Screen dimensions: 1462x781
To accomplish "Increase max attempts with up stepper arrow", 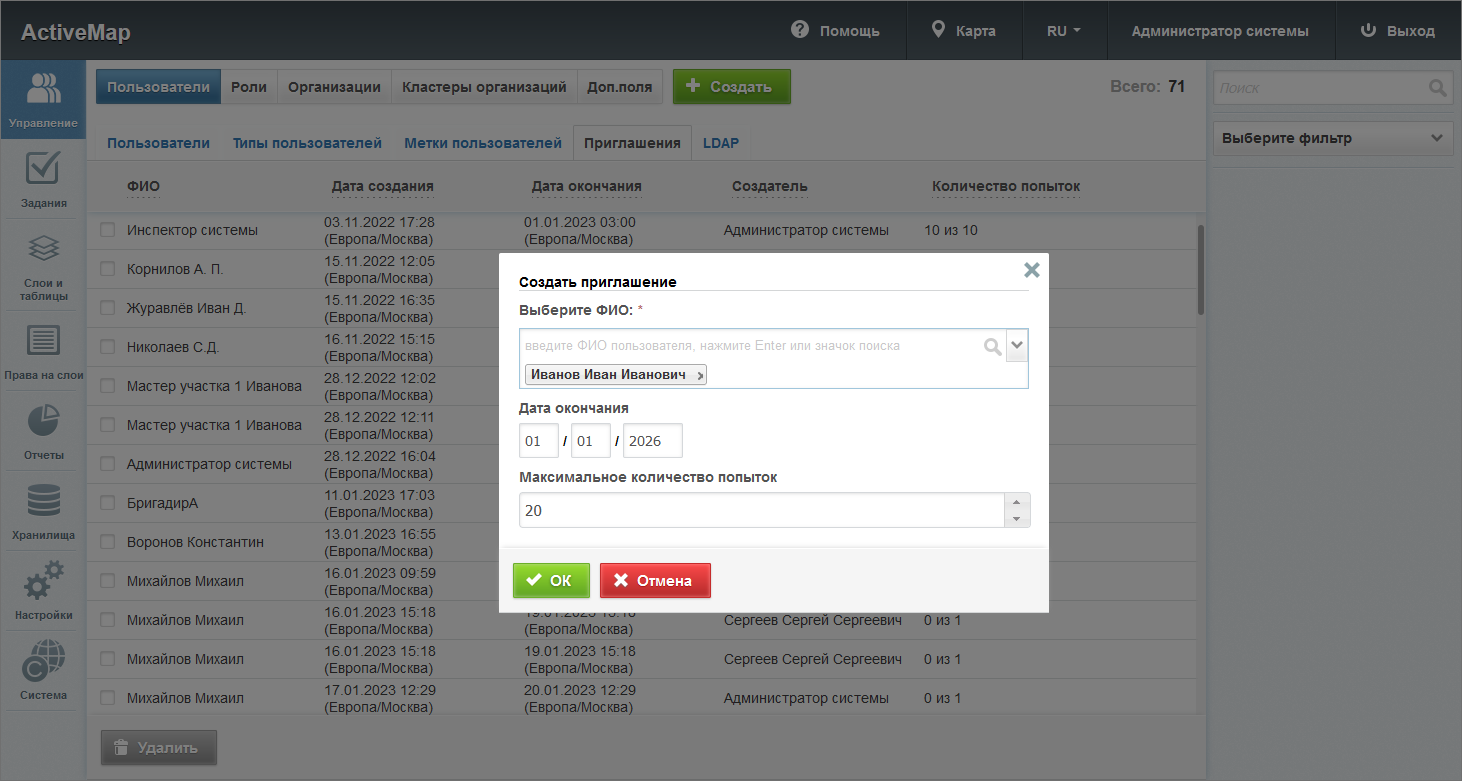I will pyautogui.click(x=1016, y=502).
